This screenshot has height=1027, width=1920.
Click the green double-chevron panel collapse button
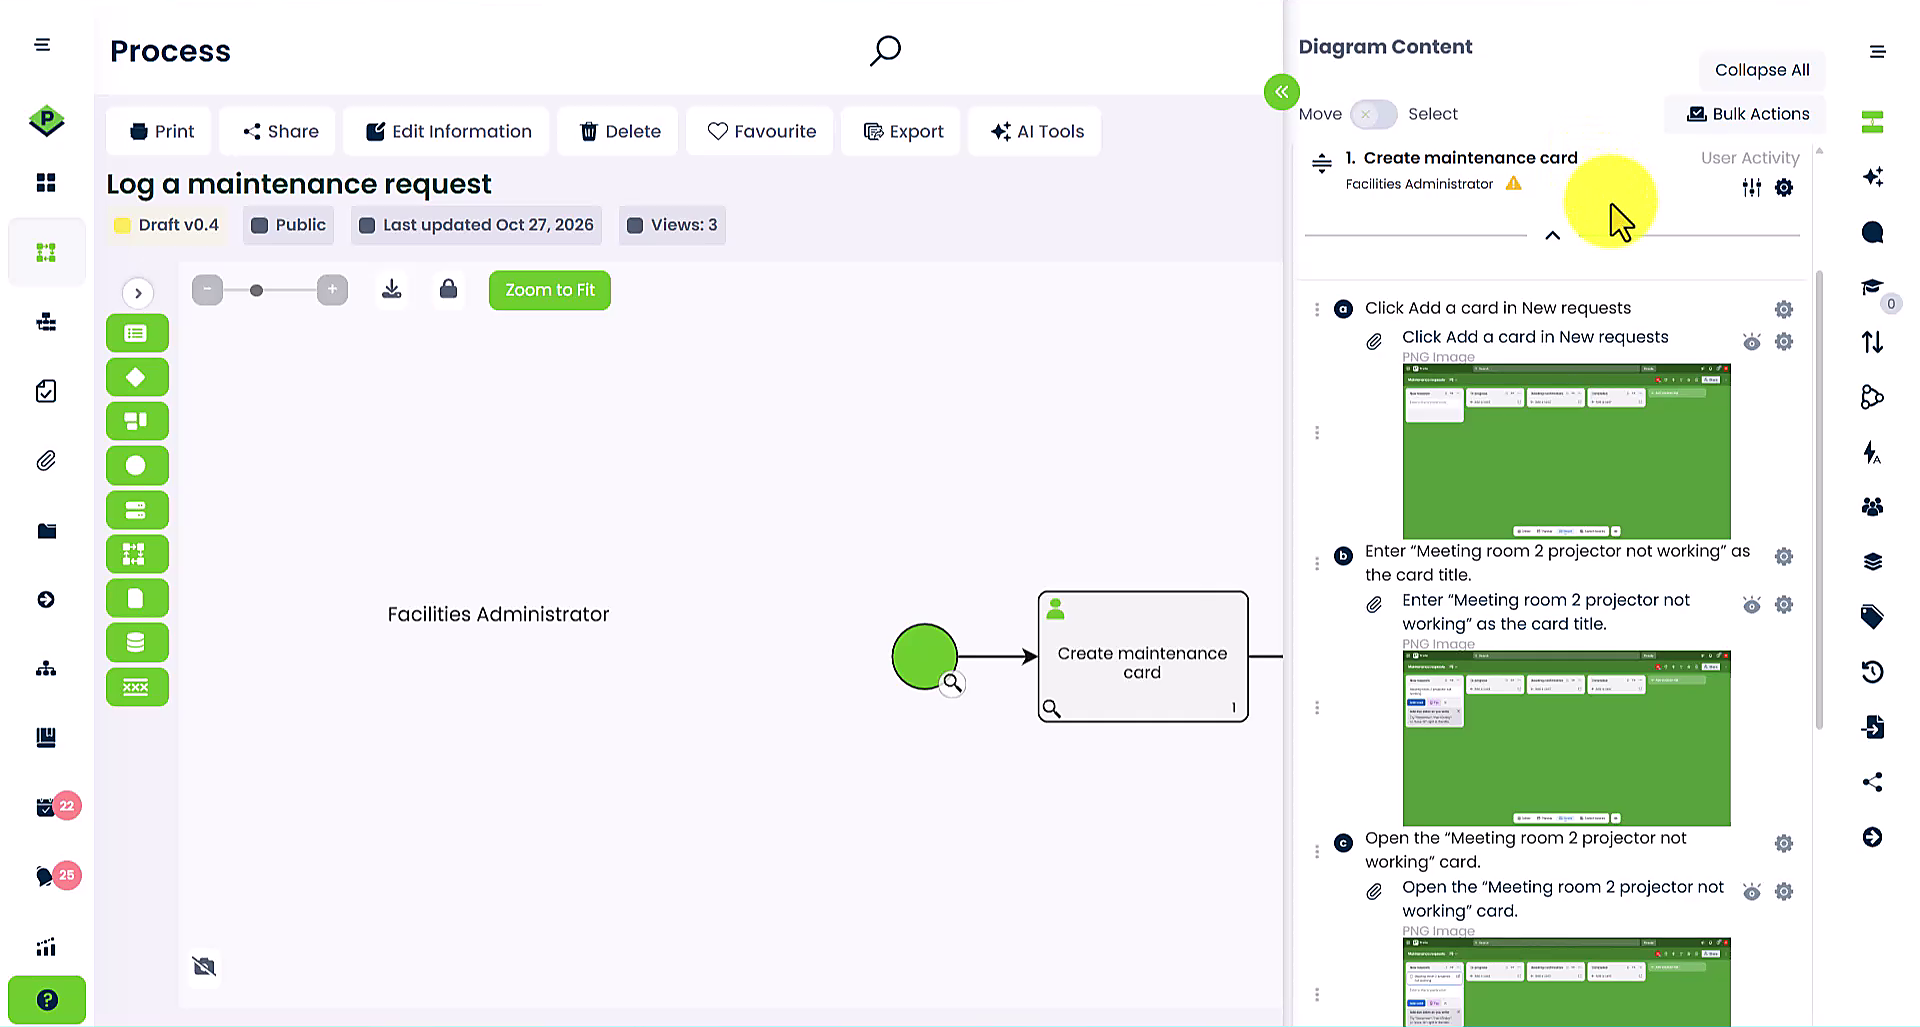click(x=1281, y=92)
